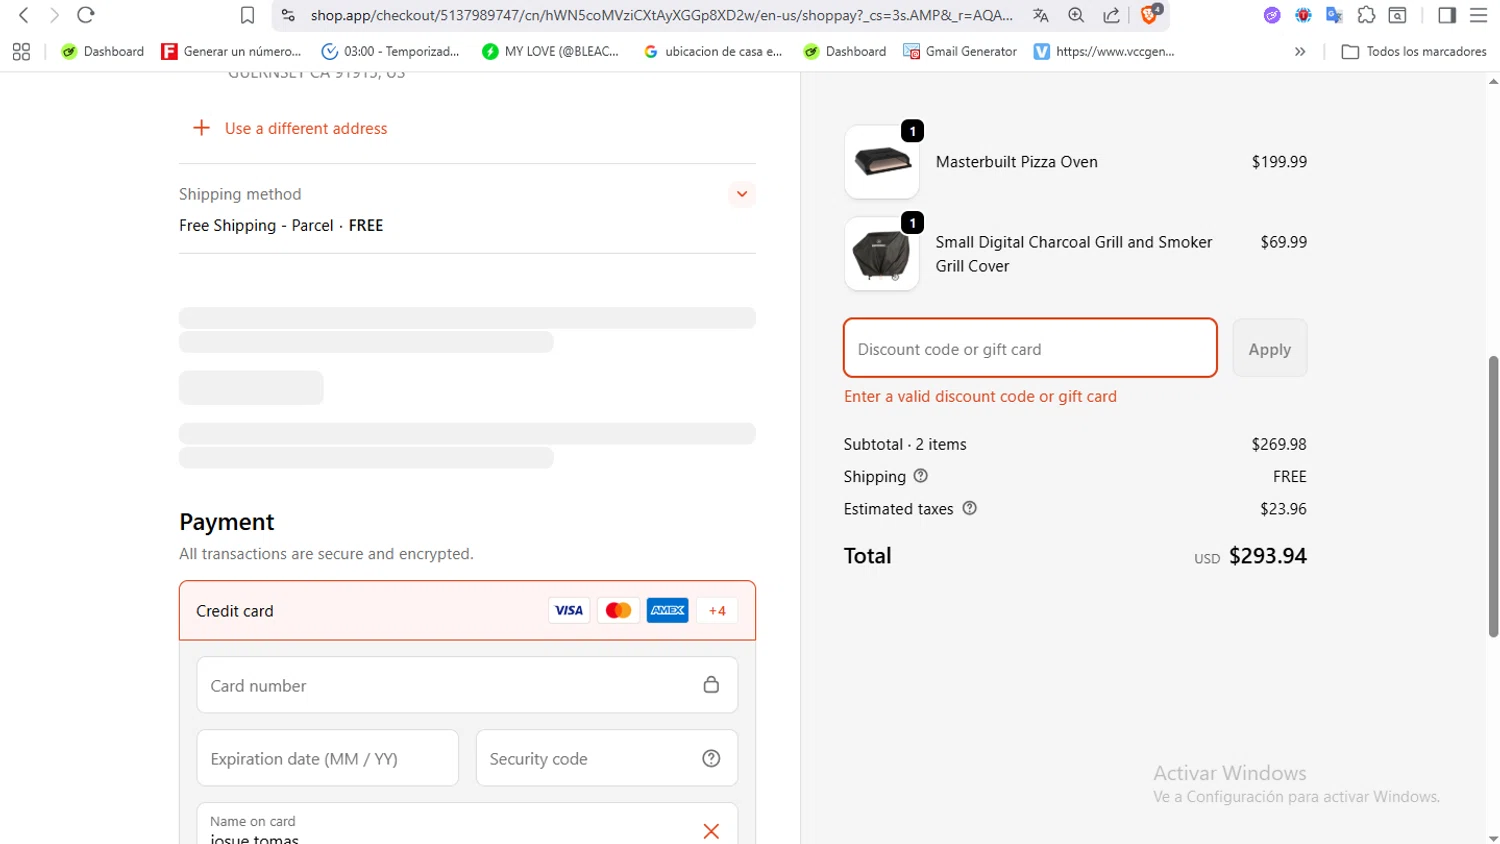Clear the Name on card field
This screenshot has height=844, width=1500.
[x=711, y=831]
